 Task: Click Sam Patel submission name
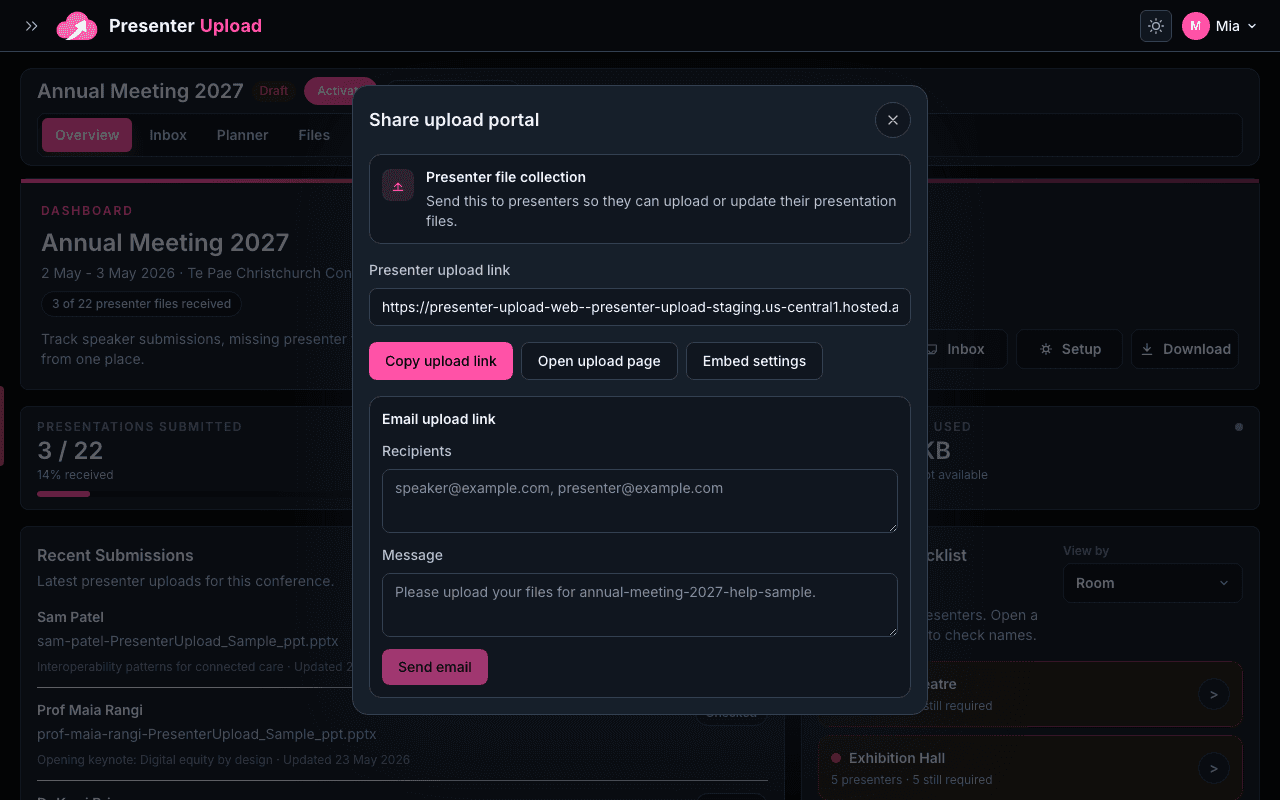[70, 617]
